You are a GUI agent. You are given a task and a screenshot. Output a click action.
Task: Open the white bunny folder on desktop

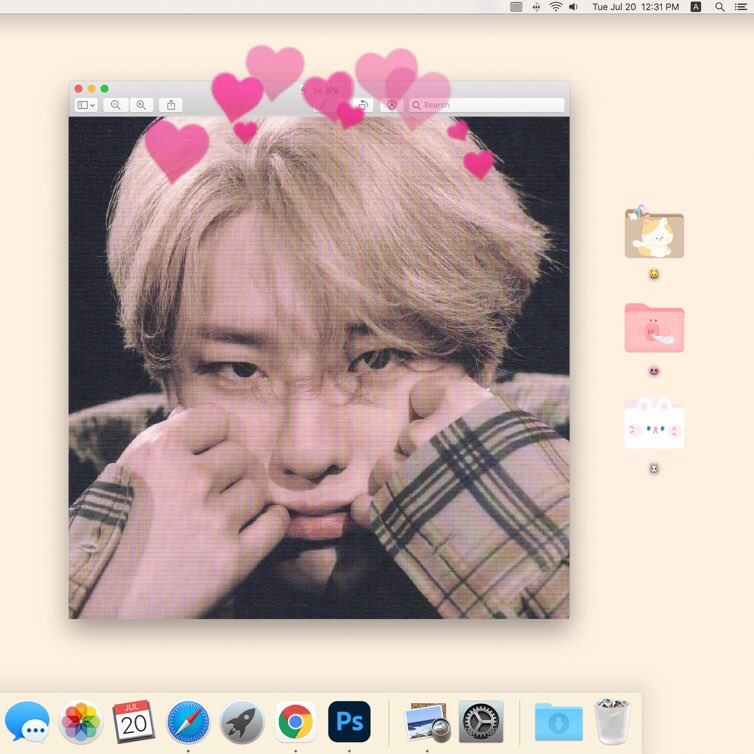[x=654, y=423]
